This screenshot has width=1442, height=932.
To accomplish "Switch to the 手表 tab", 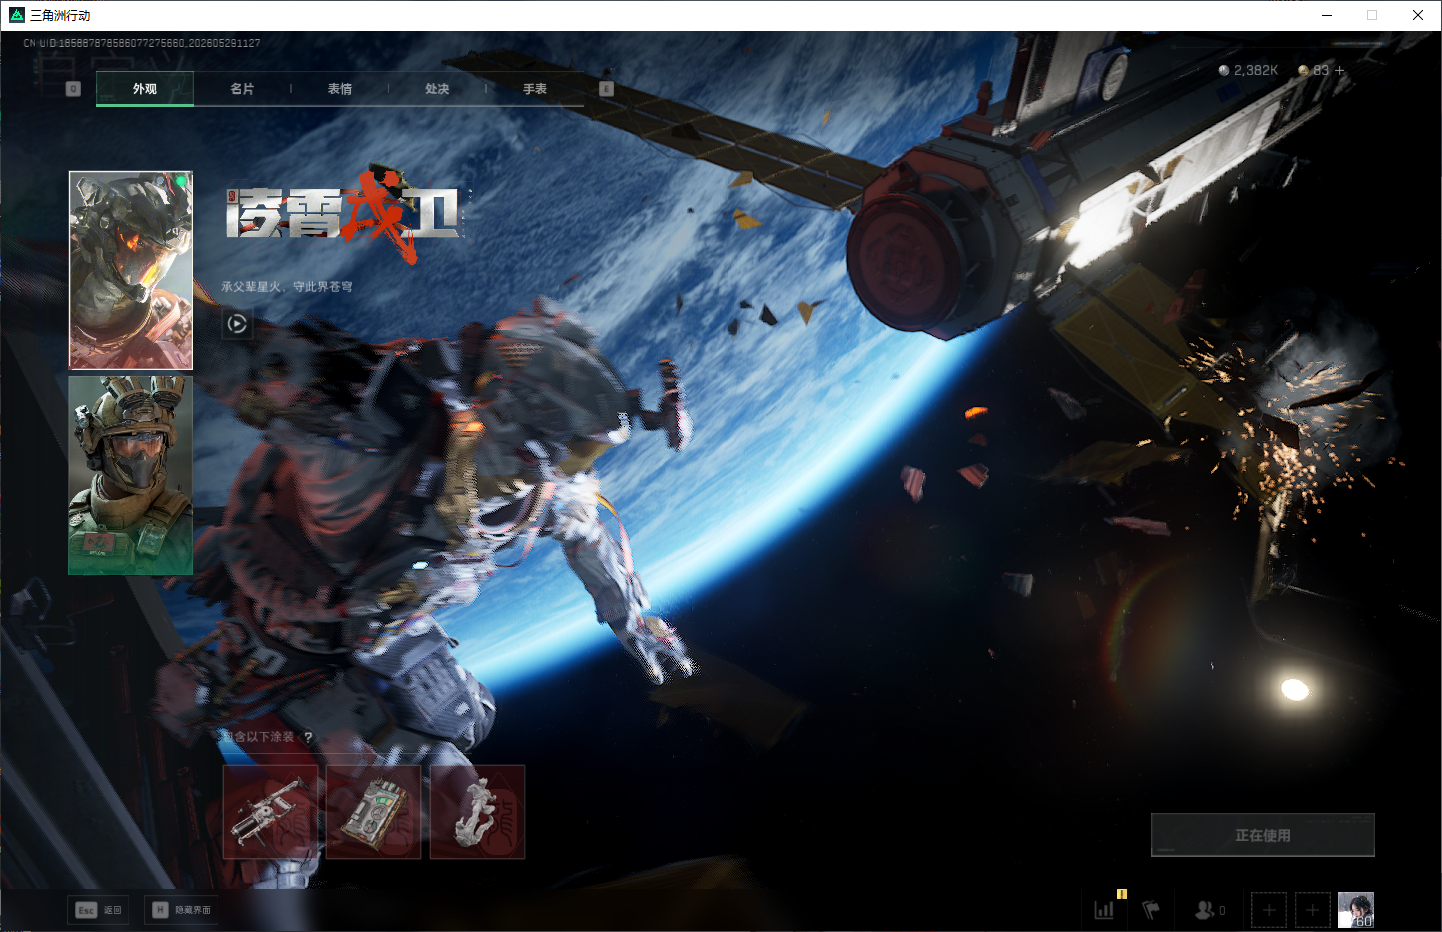I will pos(535,89).
